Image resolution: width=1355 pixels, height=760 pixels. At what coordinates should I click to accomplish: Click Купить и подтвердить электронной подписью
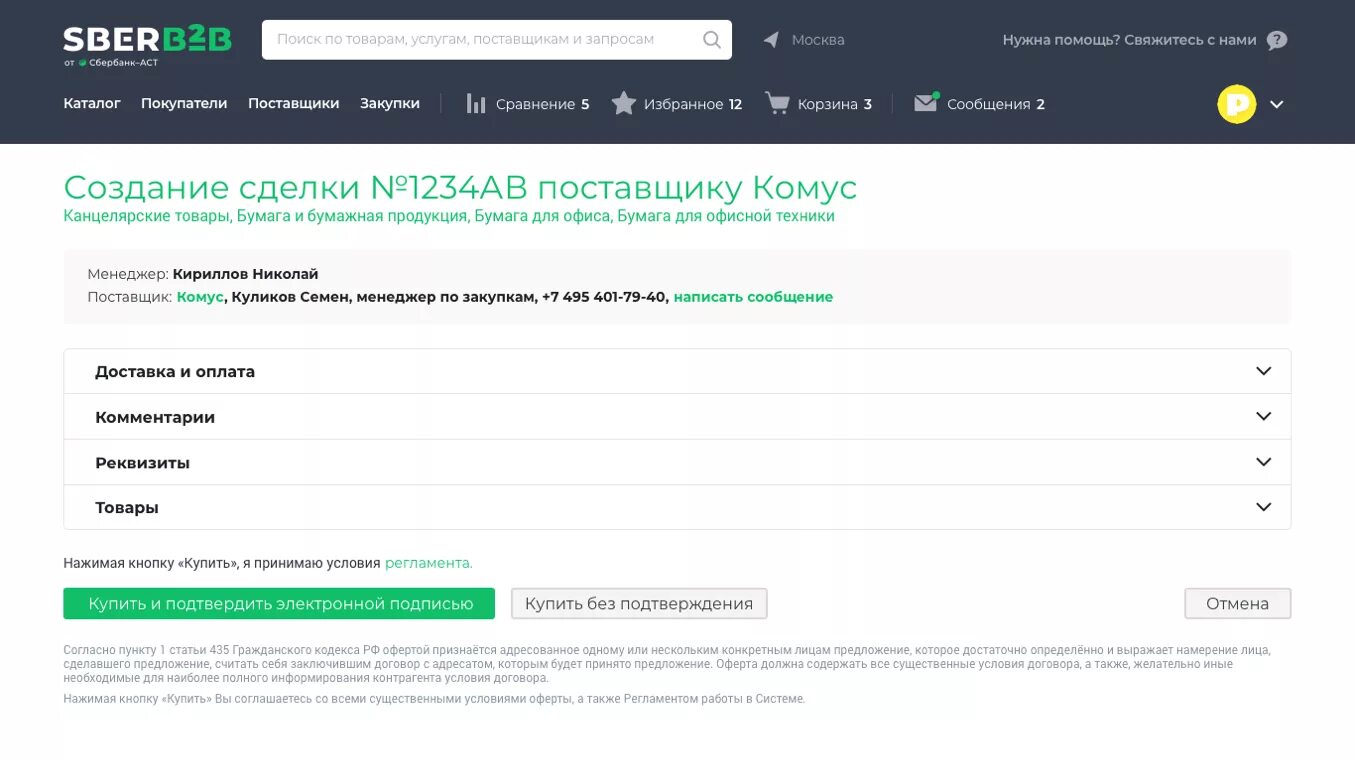click(280, 603)
